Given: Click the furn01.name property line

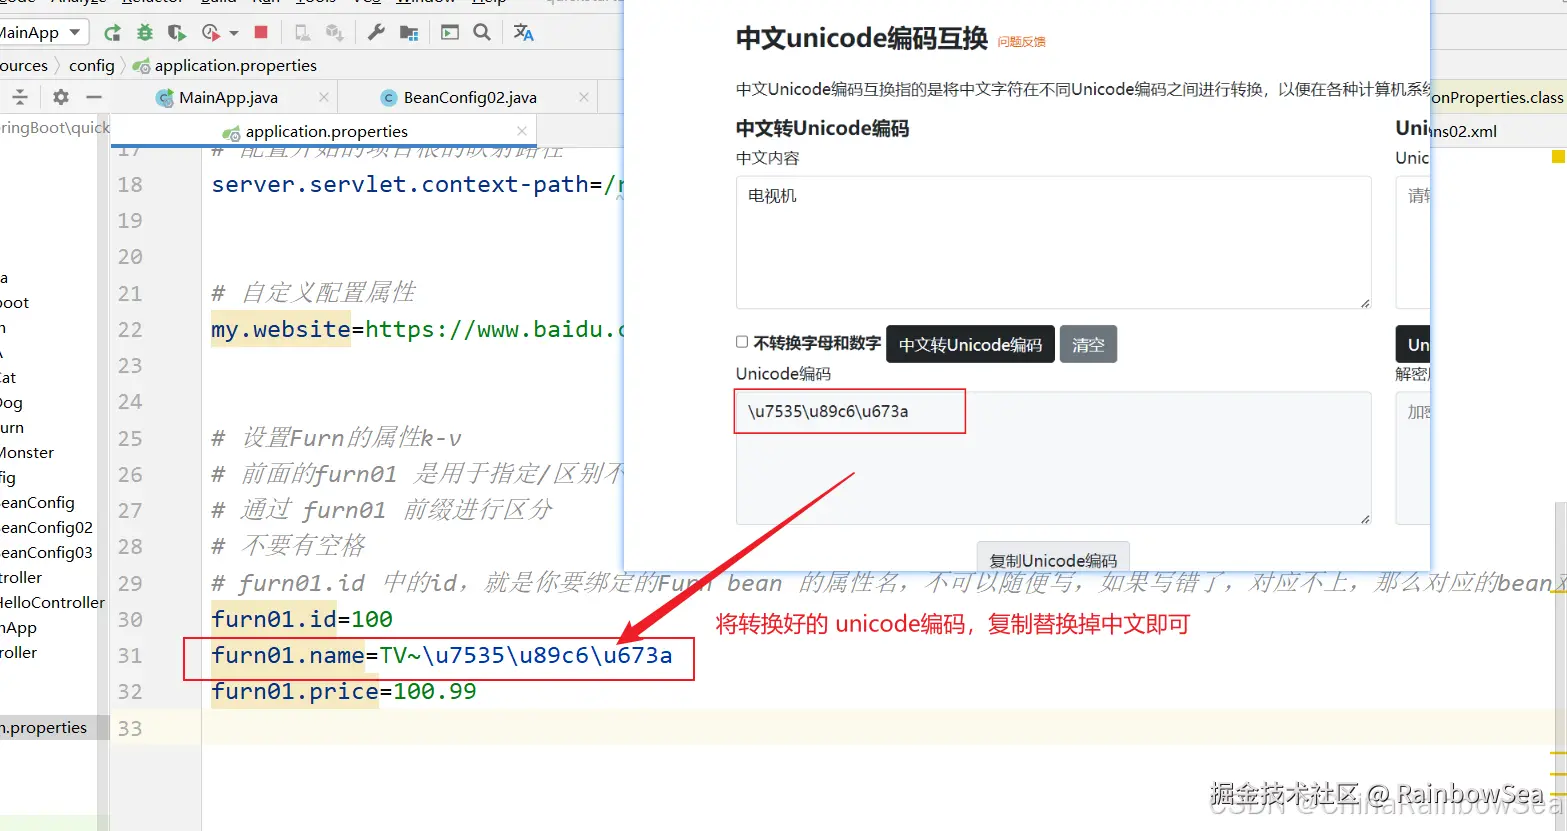Looking at the screenshot, I should (442, 655).
